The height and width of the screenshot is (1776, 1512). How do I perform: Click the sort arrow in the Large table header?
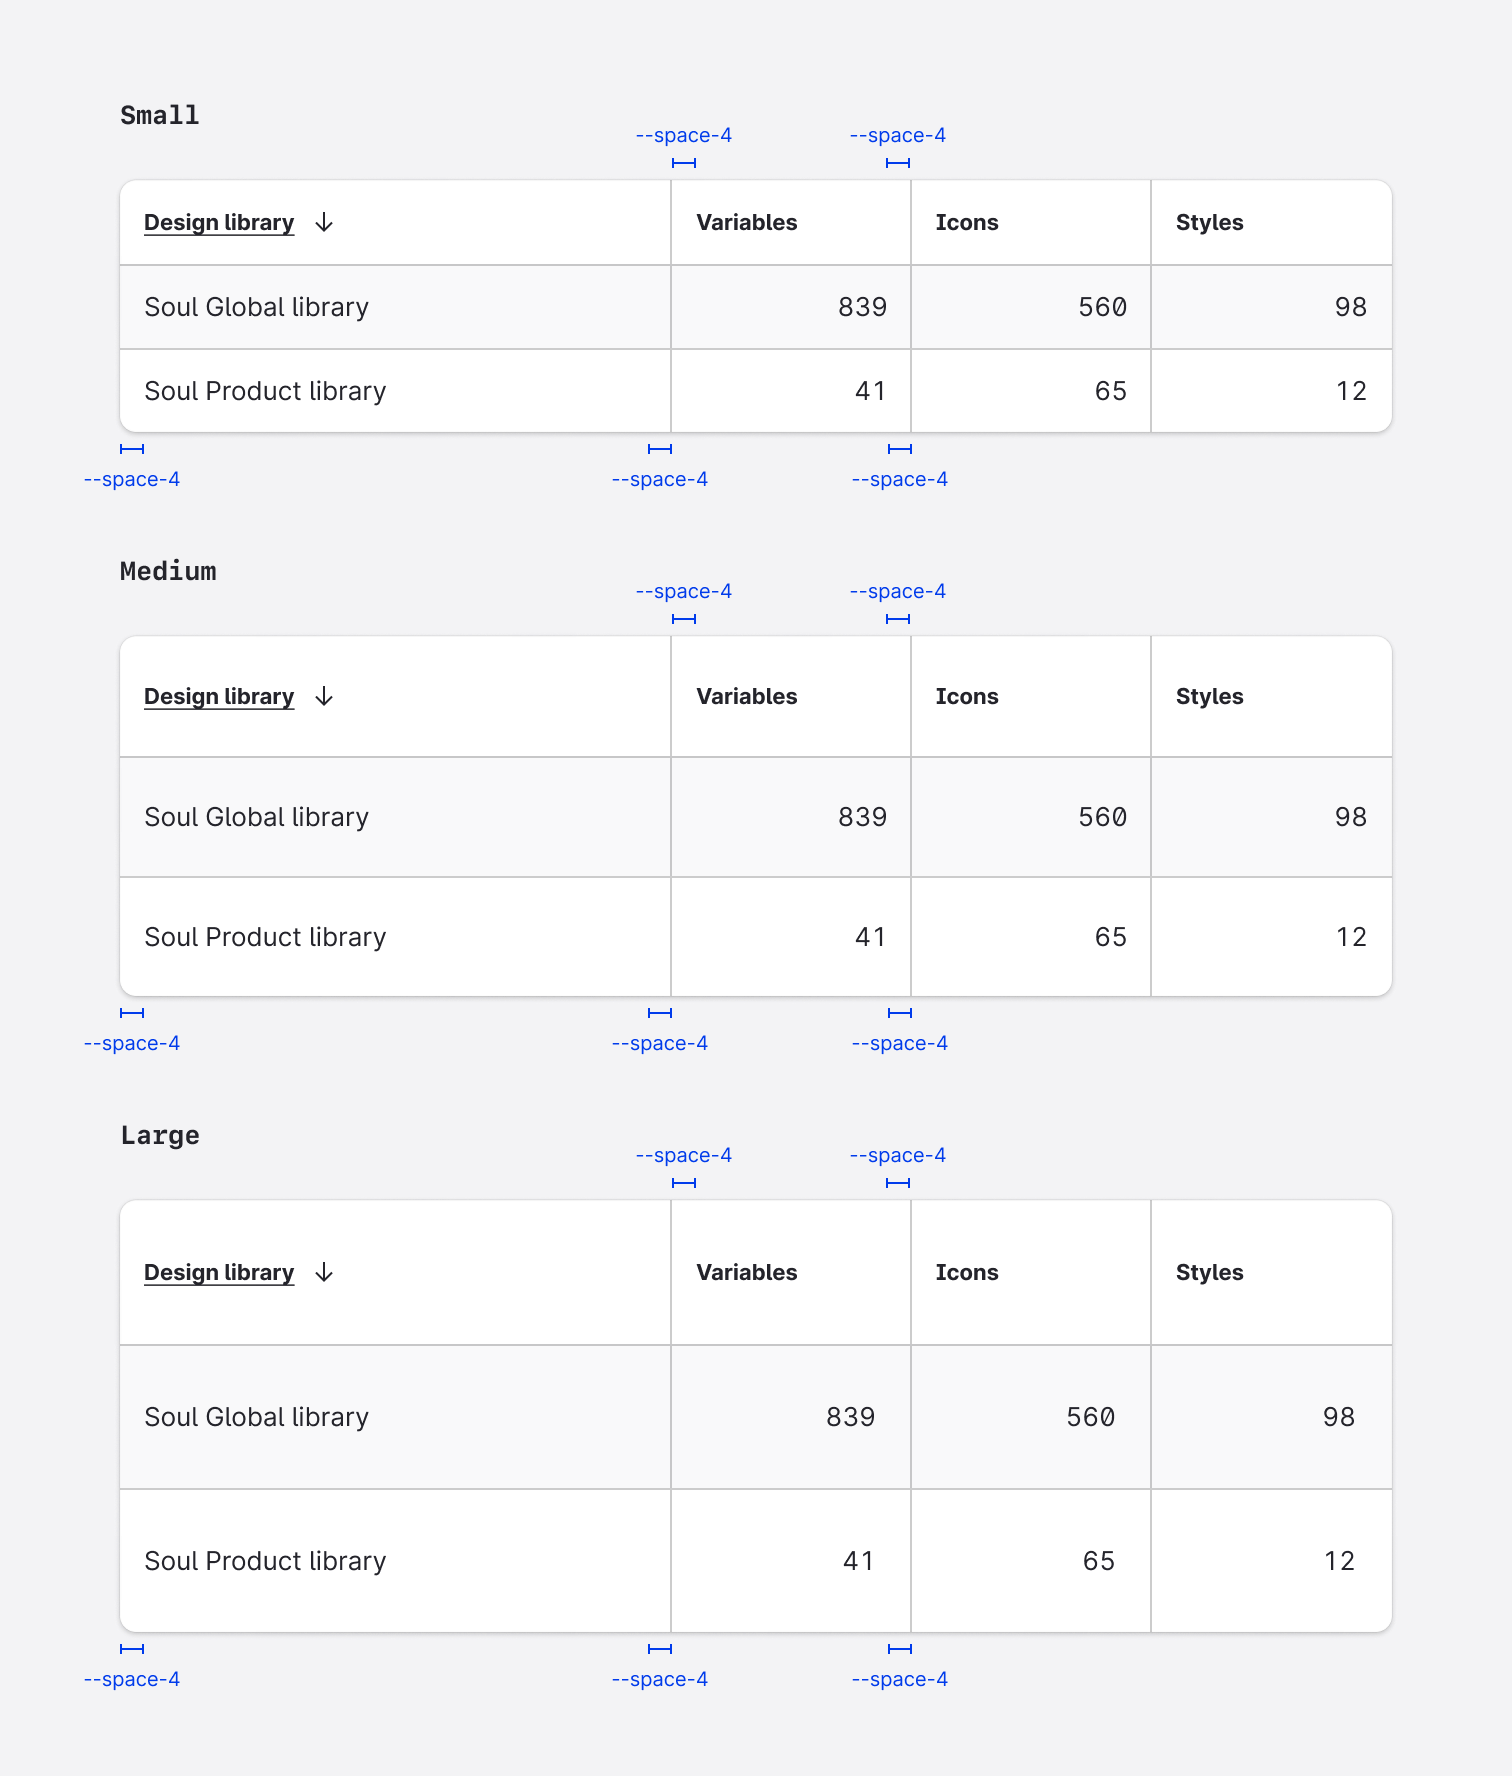coord(324,1273)
